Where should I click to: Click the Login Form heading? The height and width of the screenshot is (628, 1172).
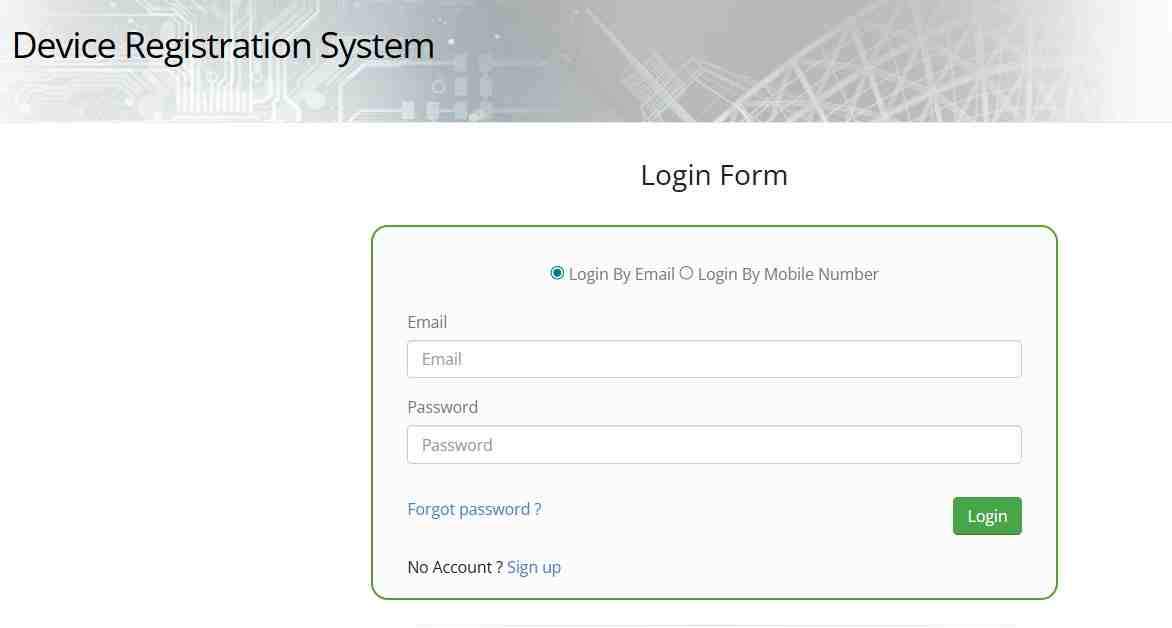pyautogui.click(x=713, y=175)
